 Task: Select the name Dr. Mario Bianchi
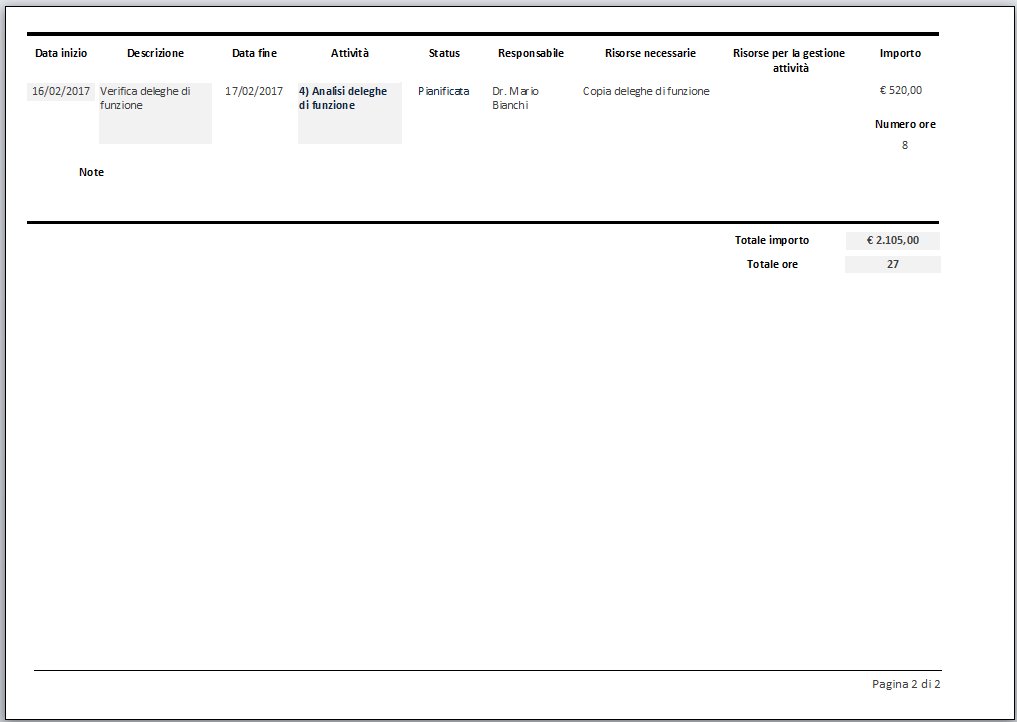(516, 98)
